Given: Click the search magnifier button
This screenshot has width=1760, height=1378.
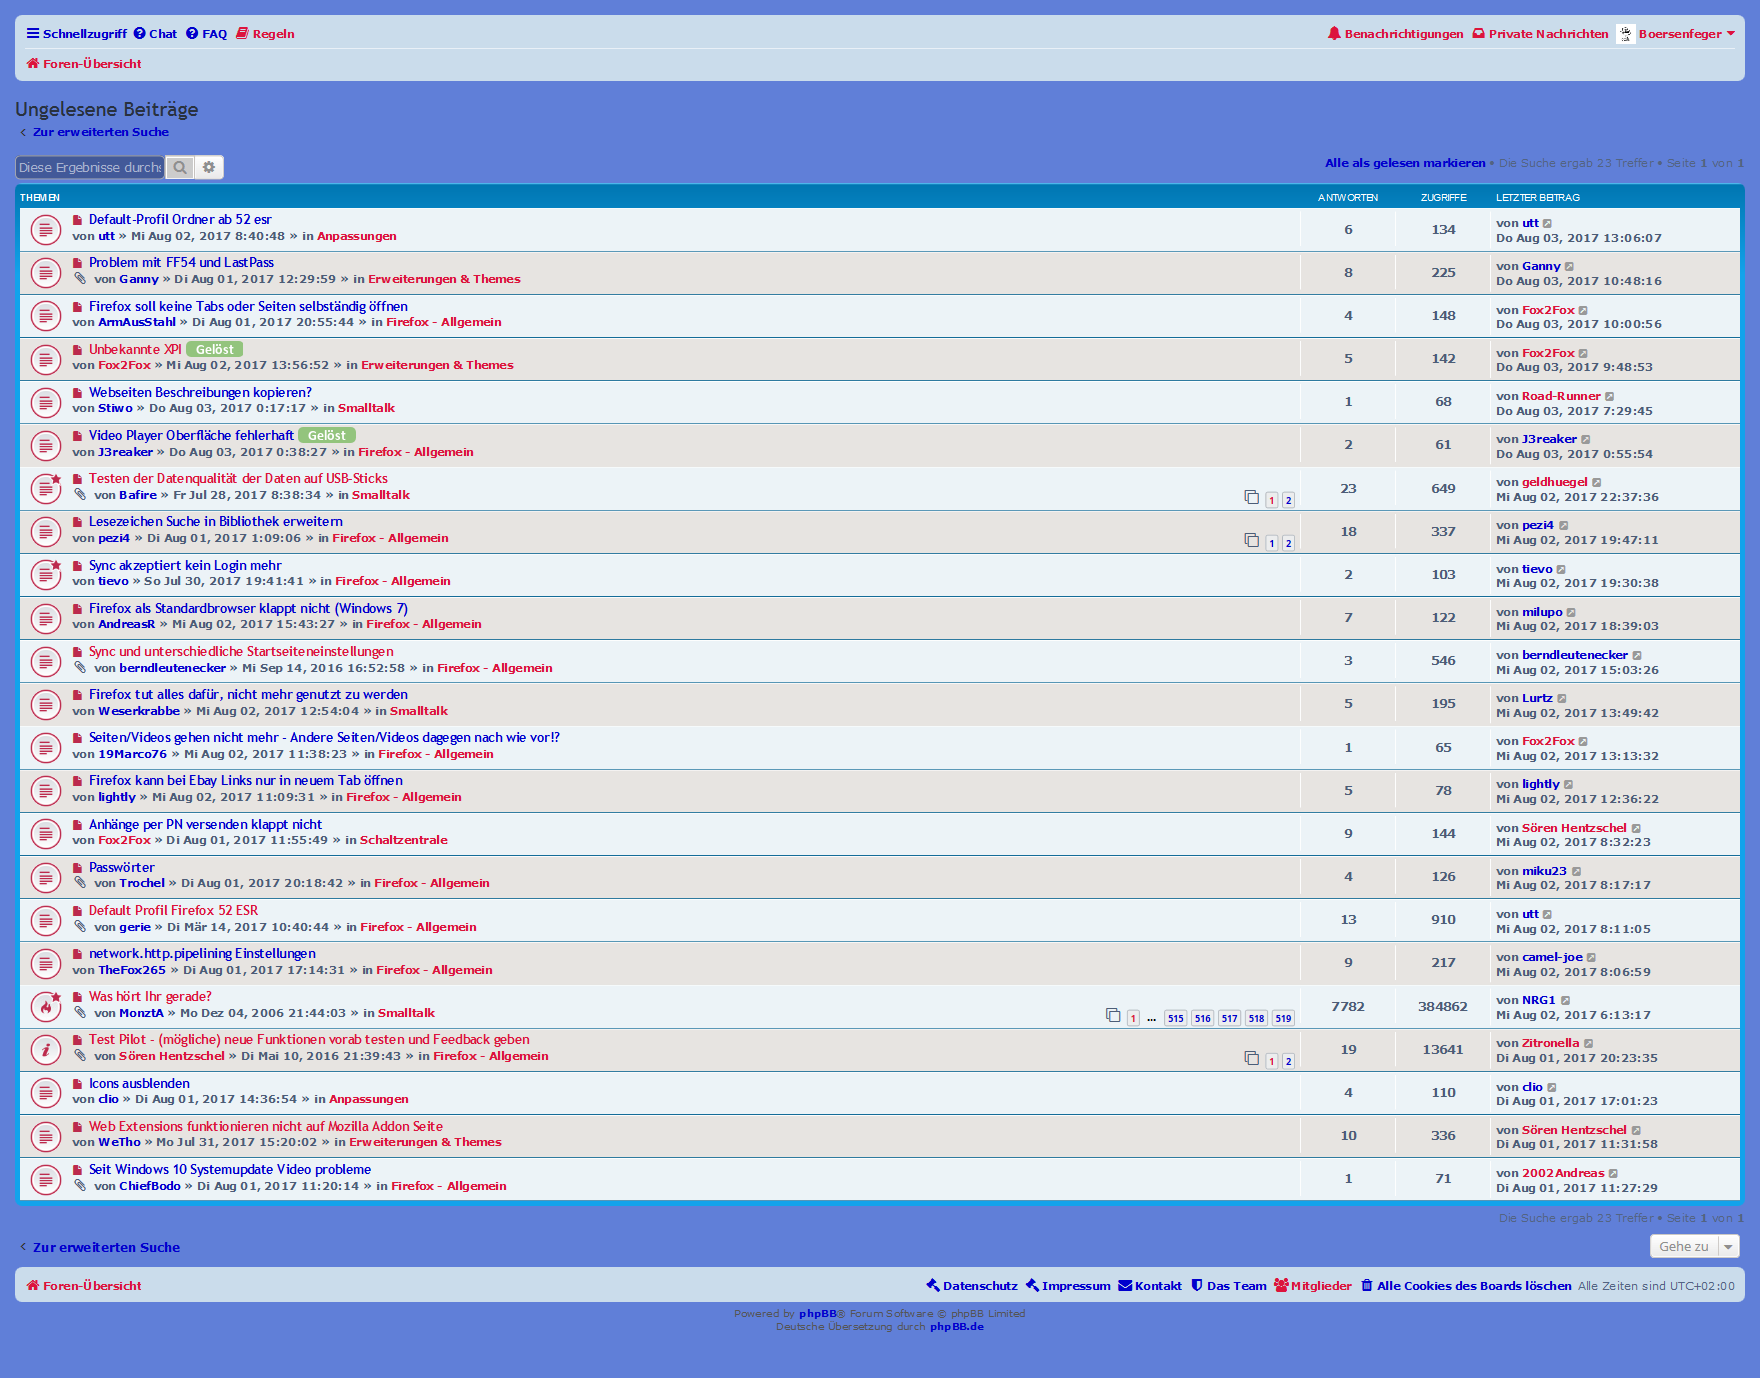Looking at the screenshot, I should pos(180,167).
